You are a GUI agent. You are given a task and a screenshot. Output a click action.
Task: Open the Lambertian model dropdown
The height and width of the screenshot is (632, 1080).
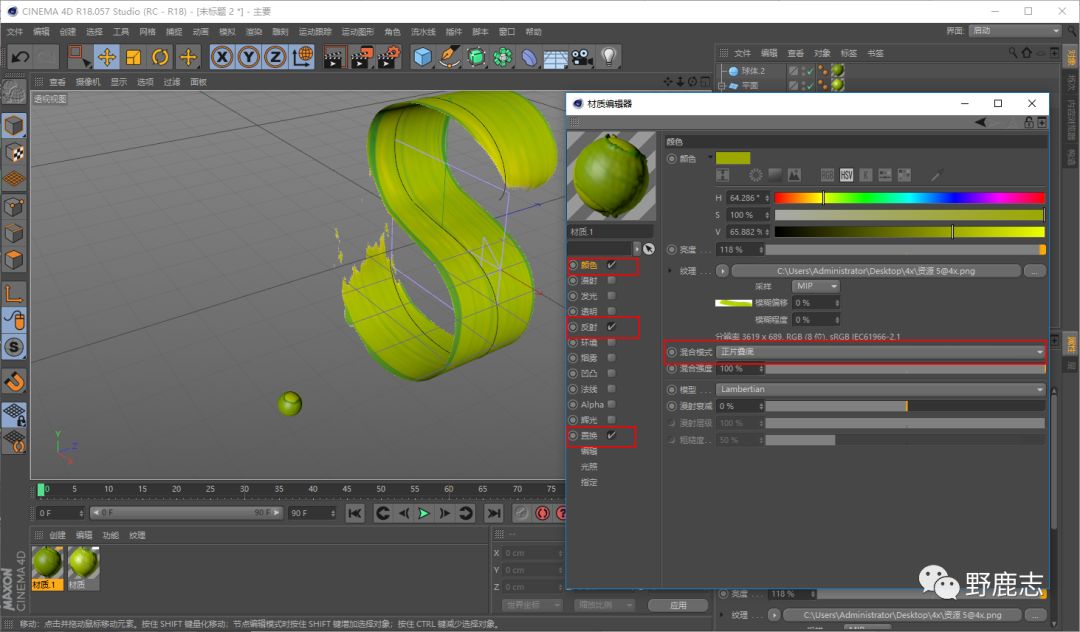(x=881, y=389)
